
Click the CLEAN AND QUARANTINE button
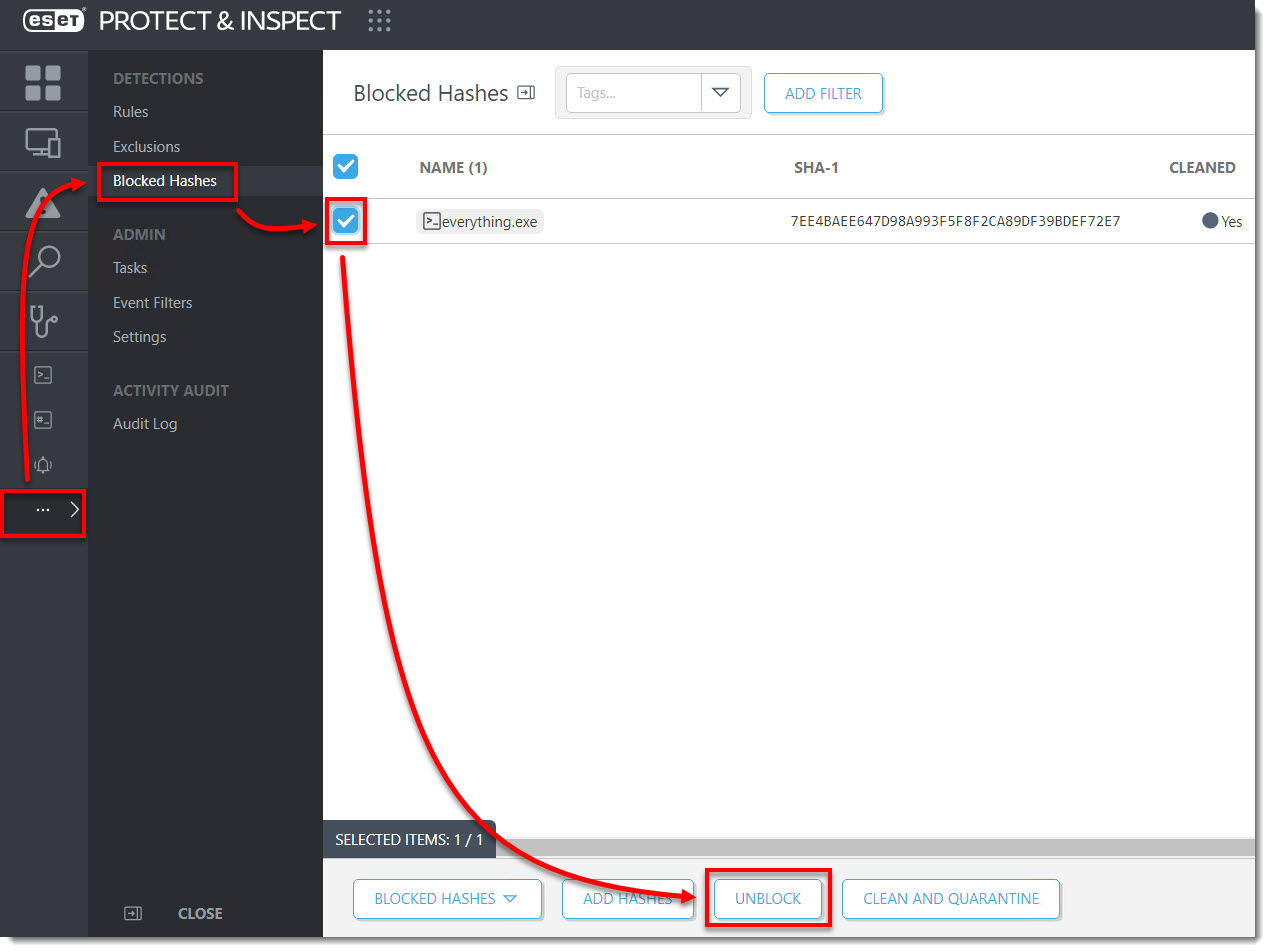pyautogui.click(x=951, y=898)
